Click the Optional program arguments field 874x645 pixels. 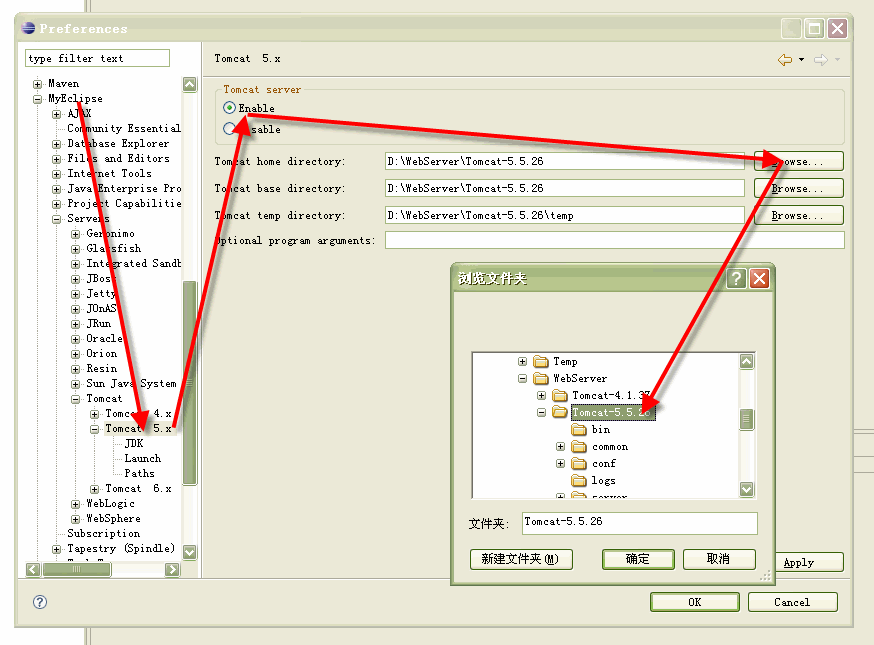pos(614,240)
